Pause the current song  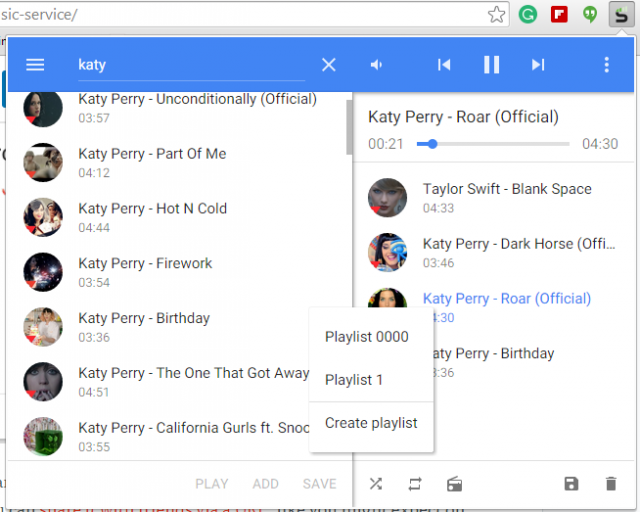491,65
